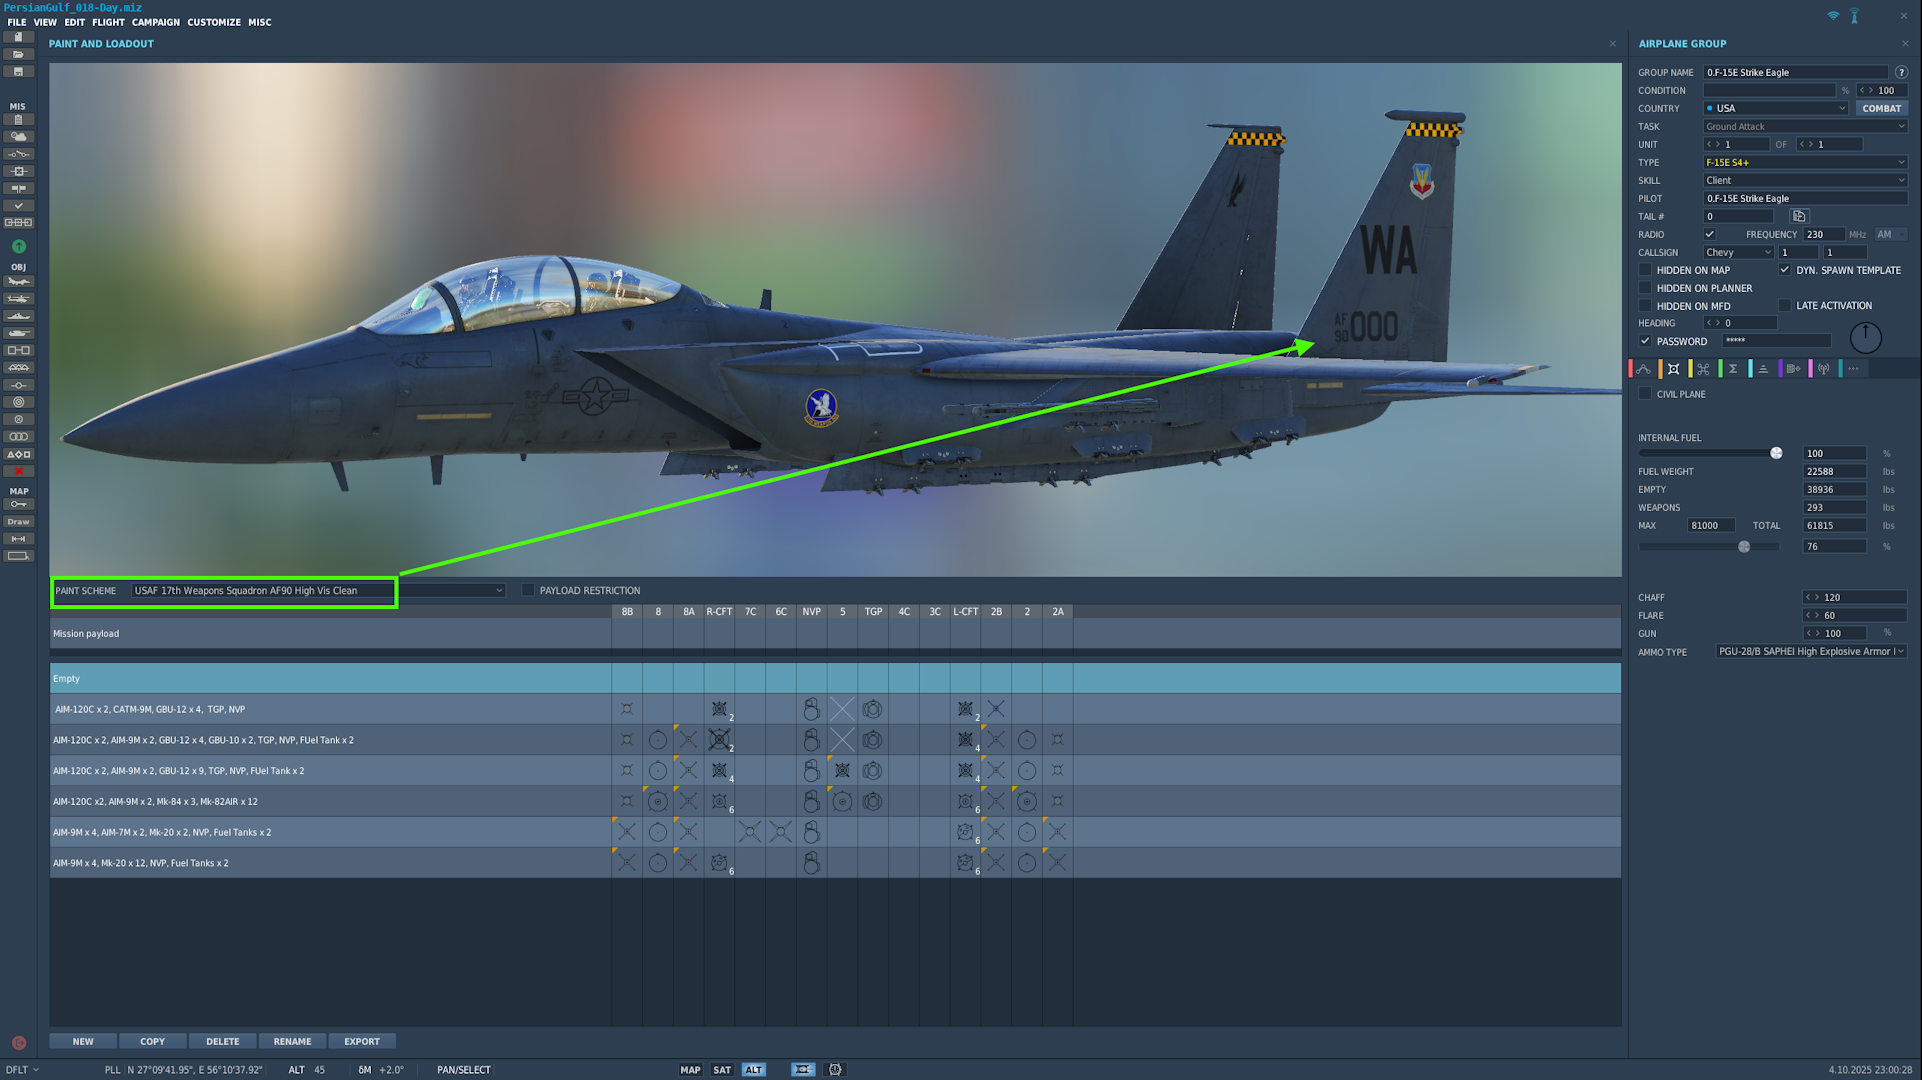Expand the Paint Scheme dropdown
This screenshot has width=1922, height=1080.
point(499,591)
